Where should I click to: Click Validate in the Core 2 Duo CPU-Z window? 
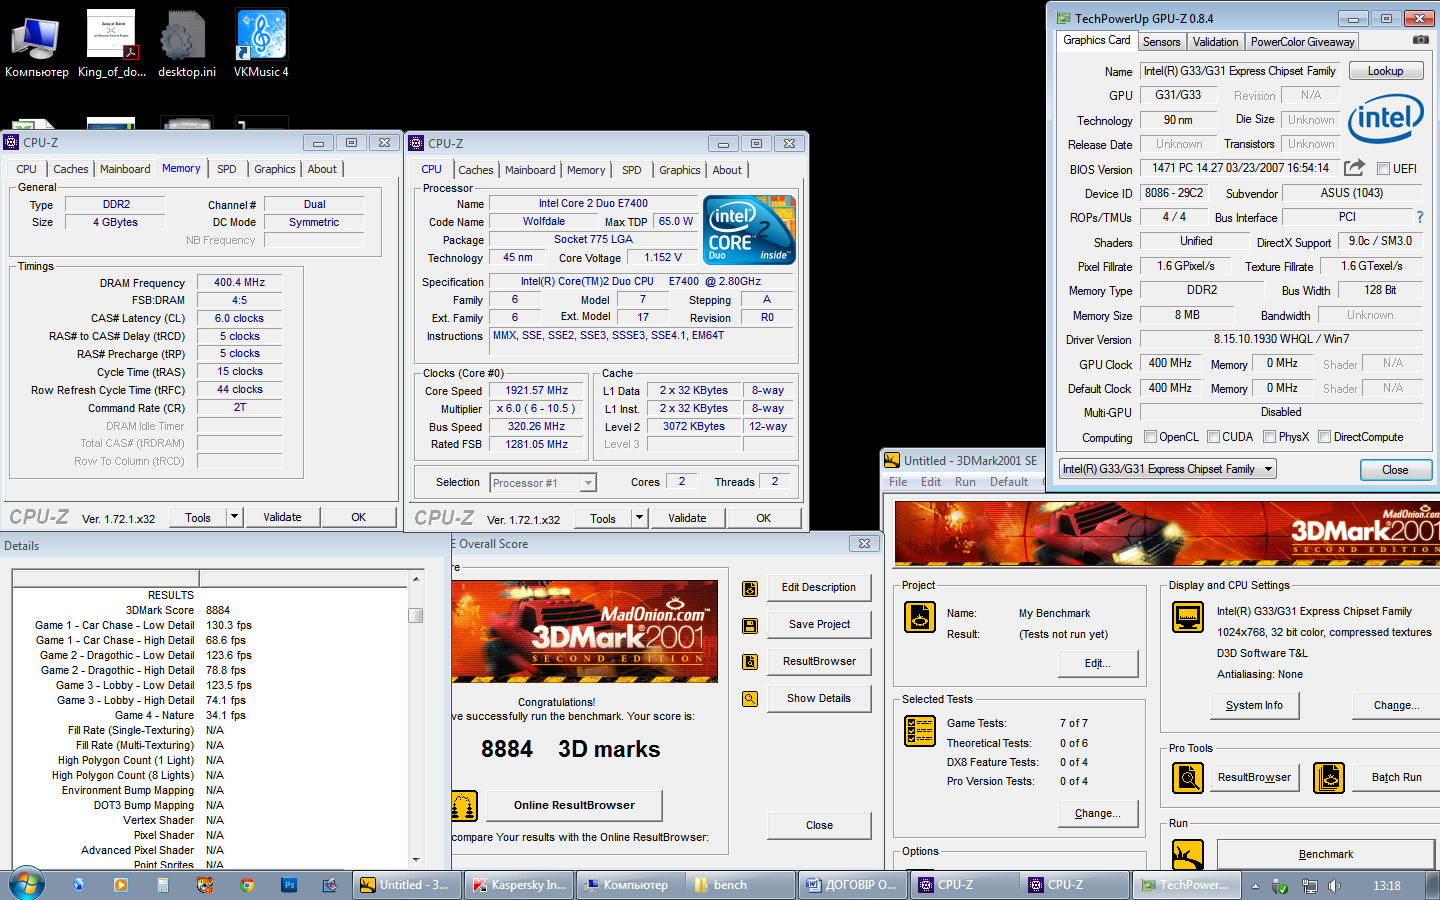coord(687,518)
